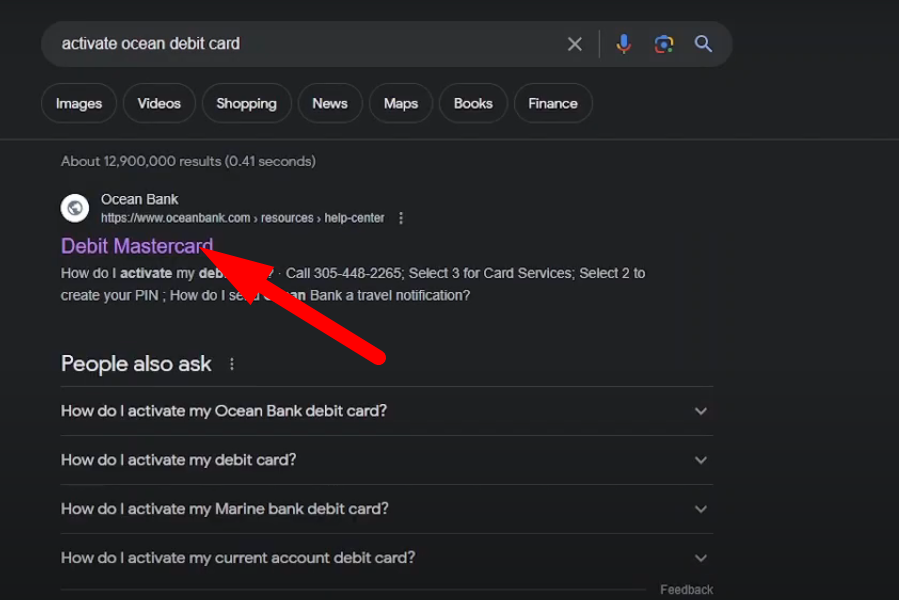Select the News tab

[330, 103]
